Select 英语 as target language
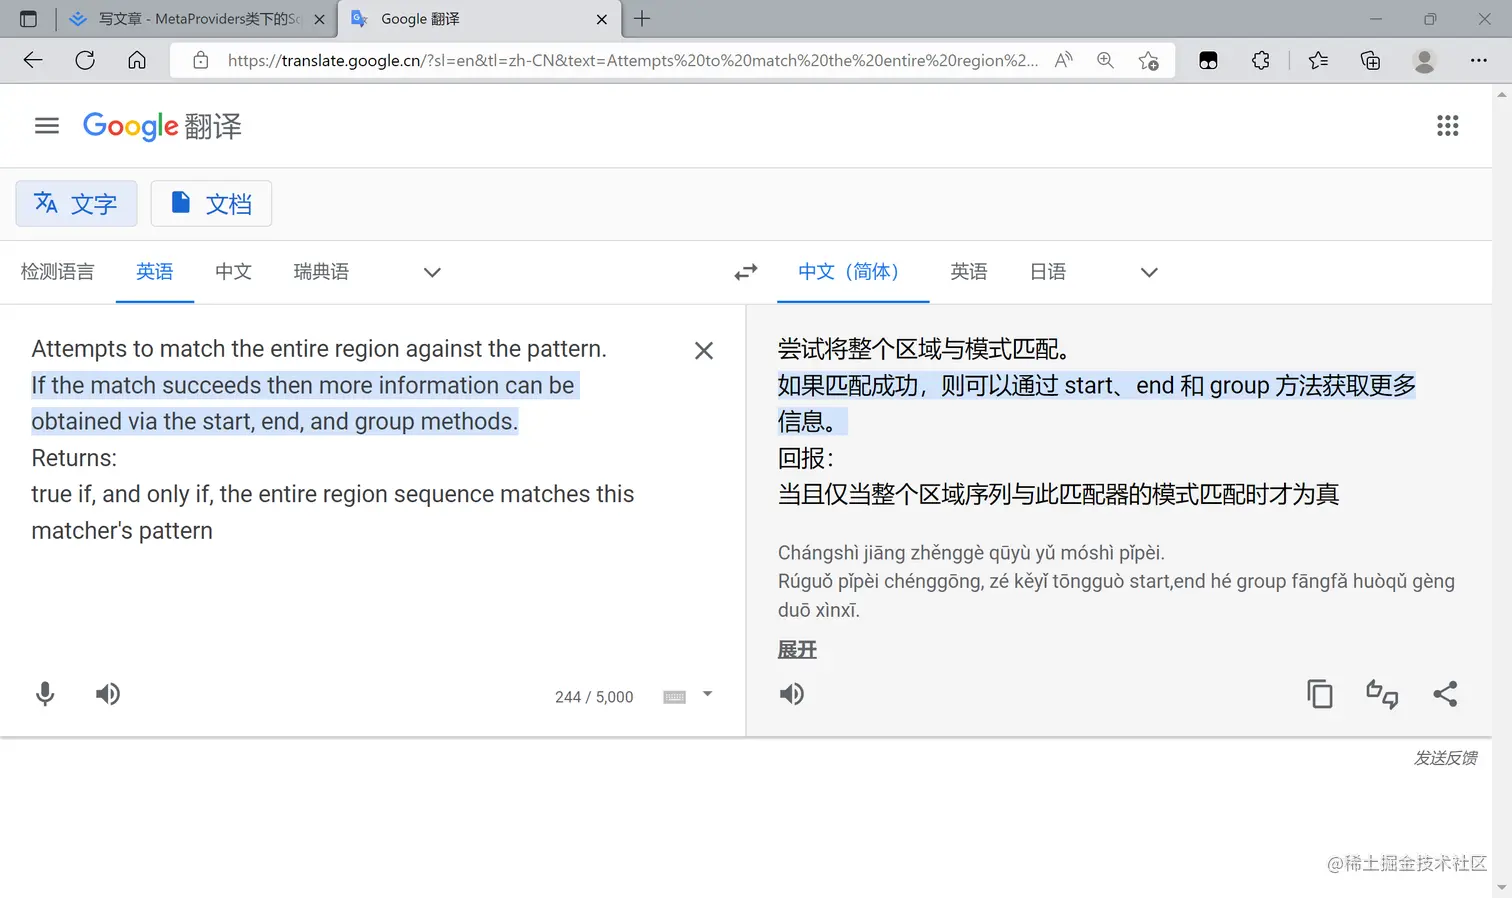Viewport: 1512px width, 898px height. 968,272
